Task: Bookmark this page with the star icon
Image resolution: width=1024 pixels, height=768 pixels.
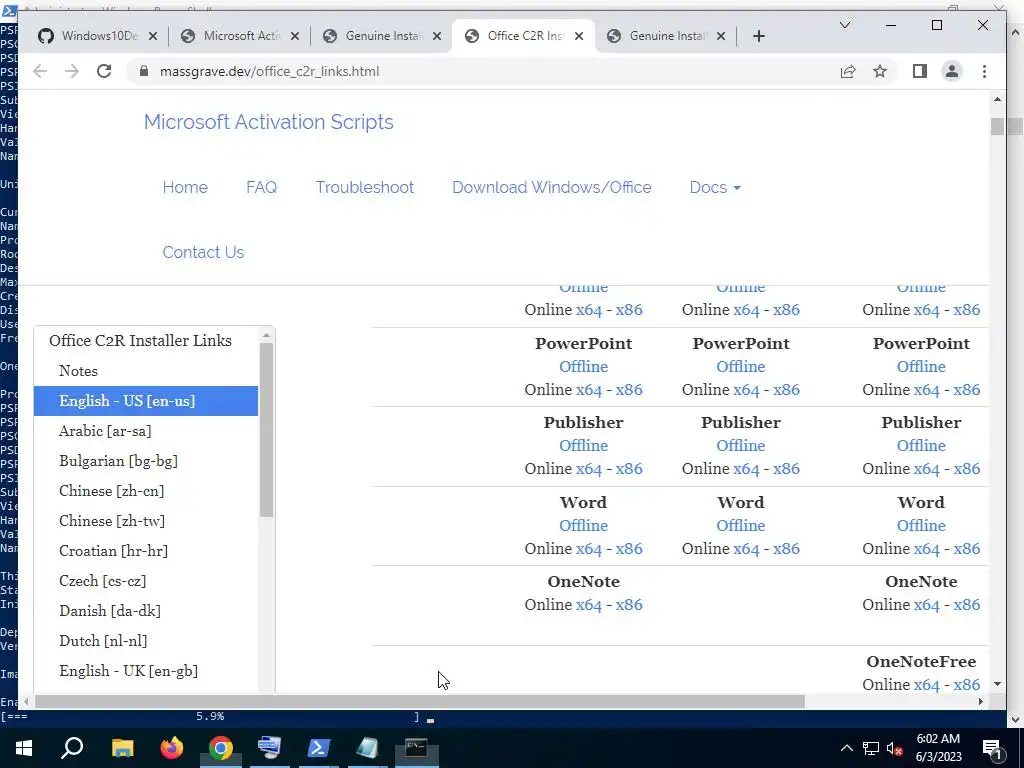Action: (880, 71)
